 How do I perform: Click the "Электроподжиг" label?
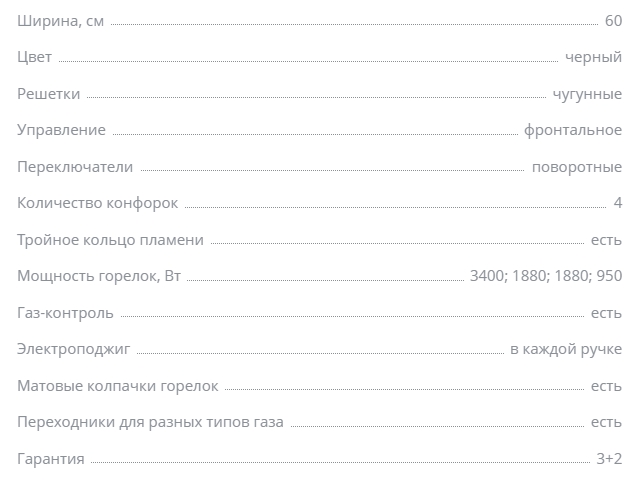point(74,349)
